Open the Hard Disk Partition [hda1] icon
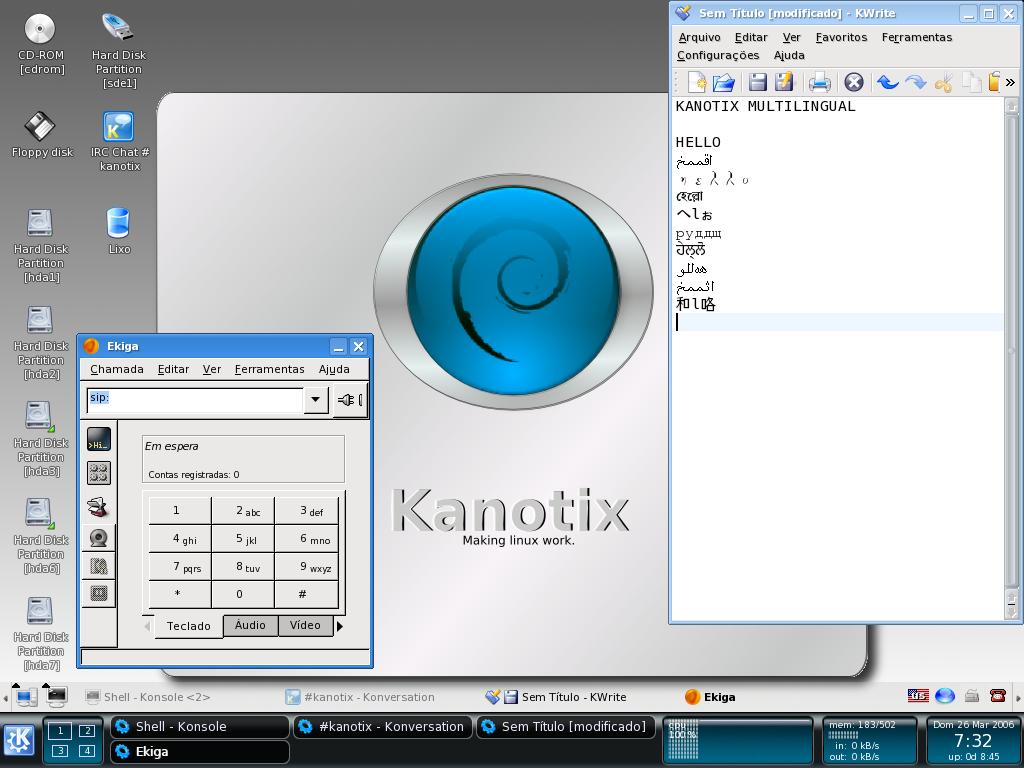Image resolution: width=1024 pixels, height=768 pixels. point(40,245)
